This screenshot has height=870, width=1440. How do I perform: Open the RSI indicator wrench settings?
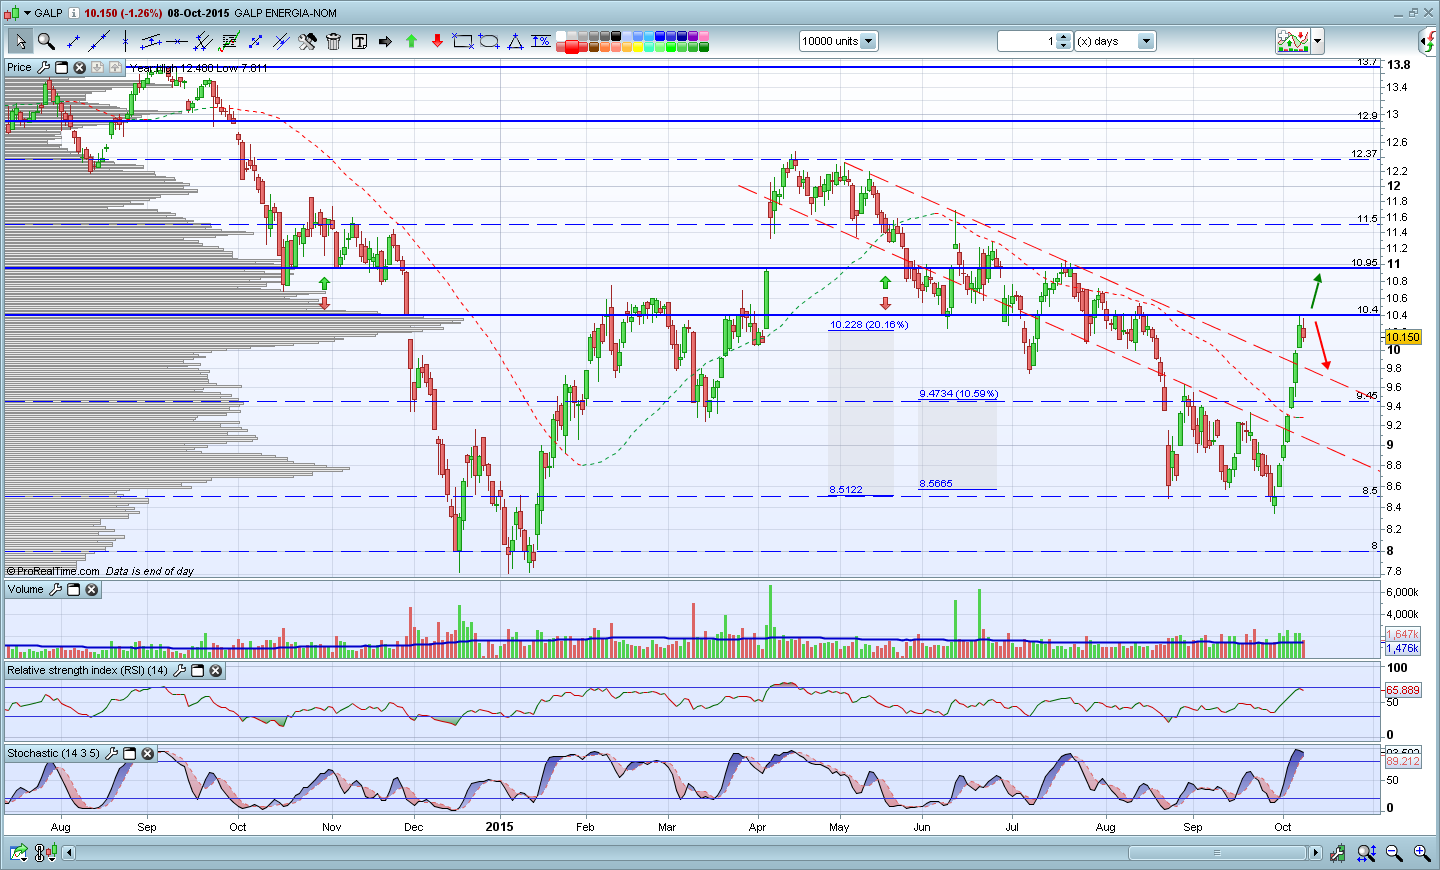[x=179, y=671]
